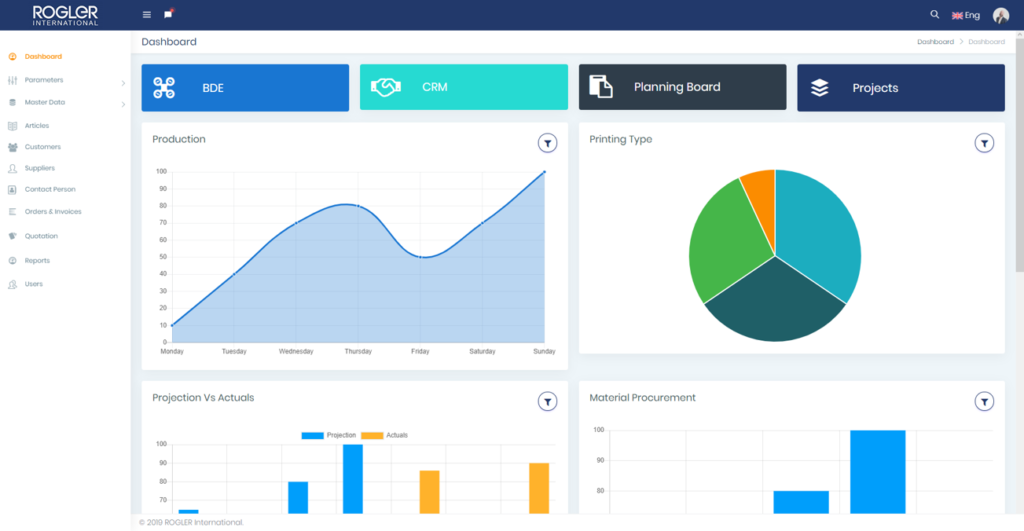Image resolution: width=1024 pixels, height=531 pixels.
Task: Click the Printing Type filter icon
Action: click(x=984, y=143)
